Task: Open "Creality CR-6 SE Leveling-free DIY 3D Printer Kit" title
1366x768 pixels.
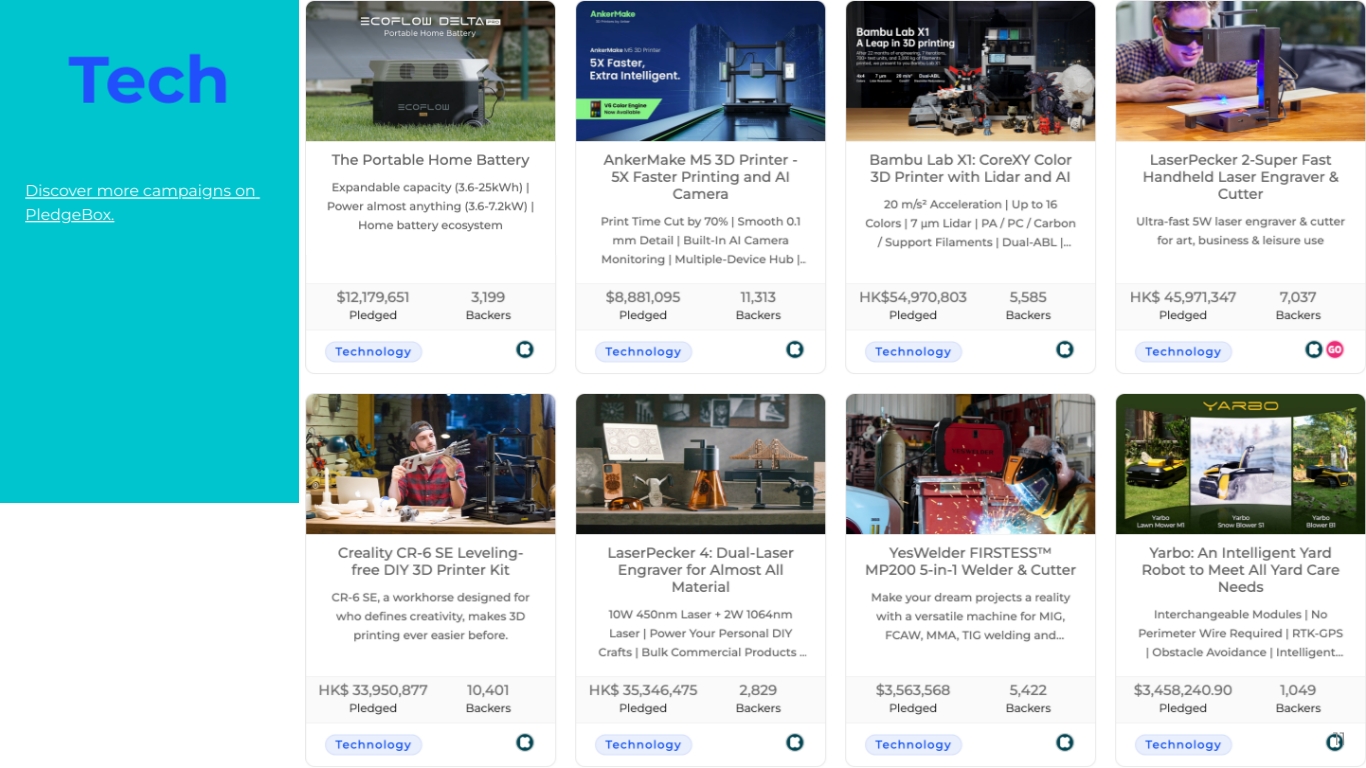Action: (431, 561)
